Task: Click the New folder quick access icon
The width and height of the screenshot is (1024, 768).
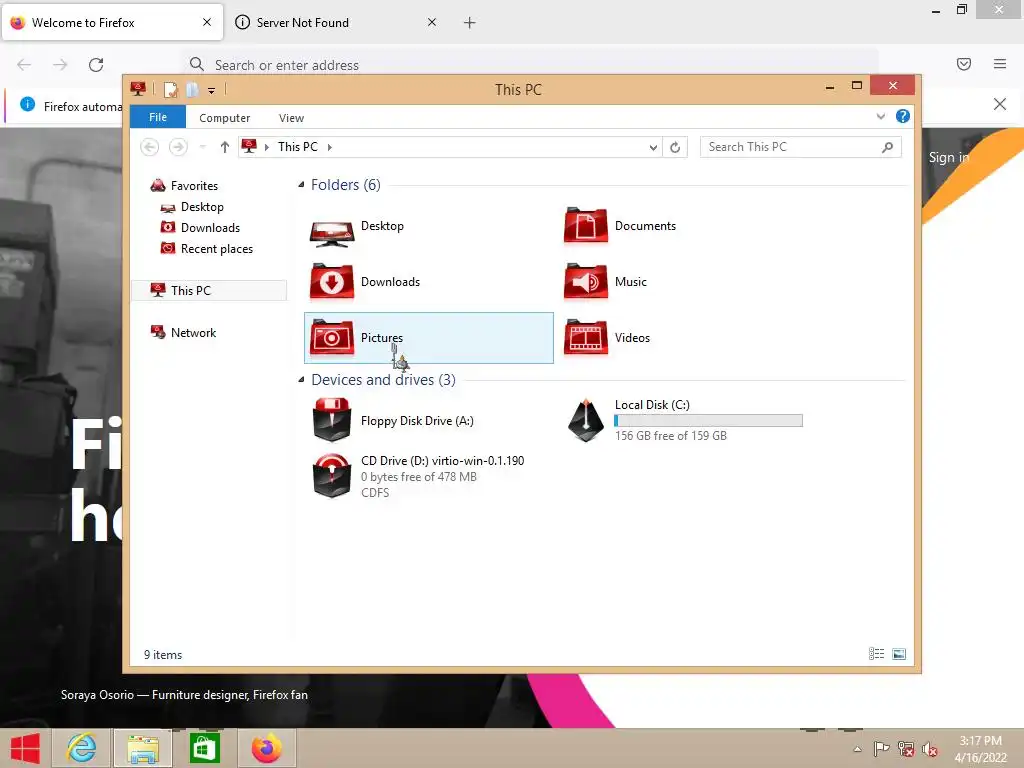Action: coord(192,89)
